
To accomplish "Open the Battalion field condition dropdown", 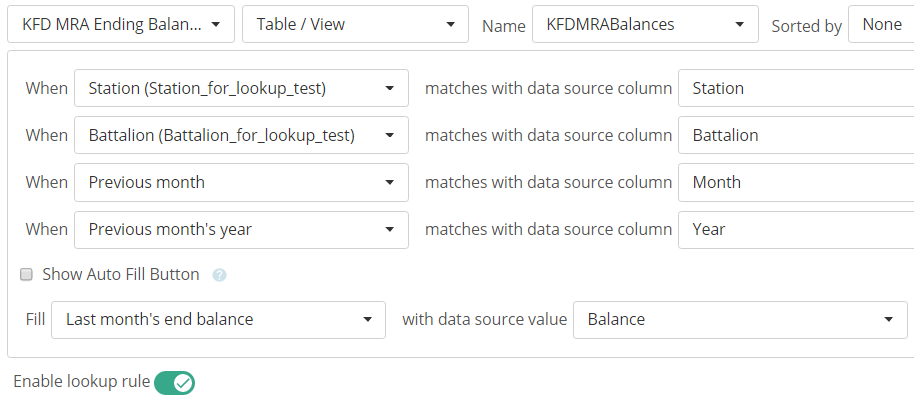I will pyautogui.click(x=241, y=135).
